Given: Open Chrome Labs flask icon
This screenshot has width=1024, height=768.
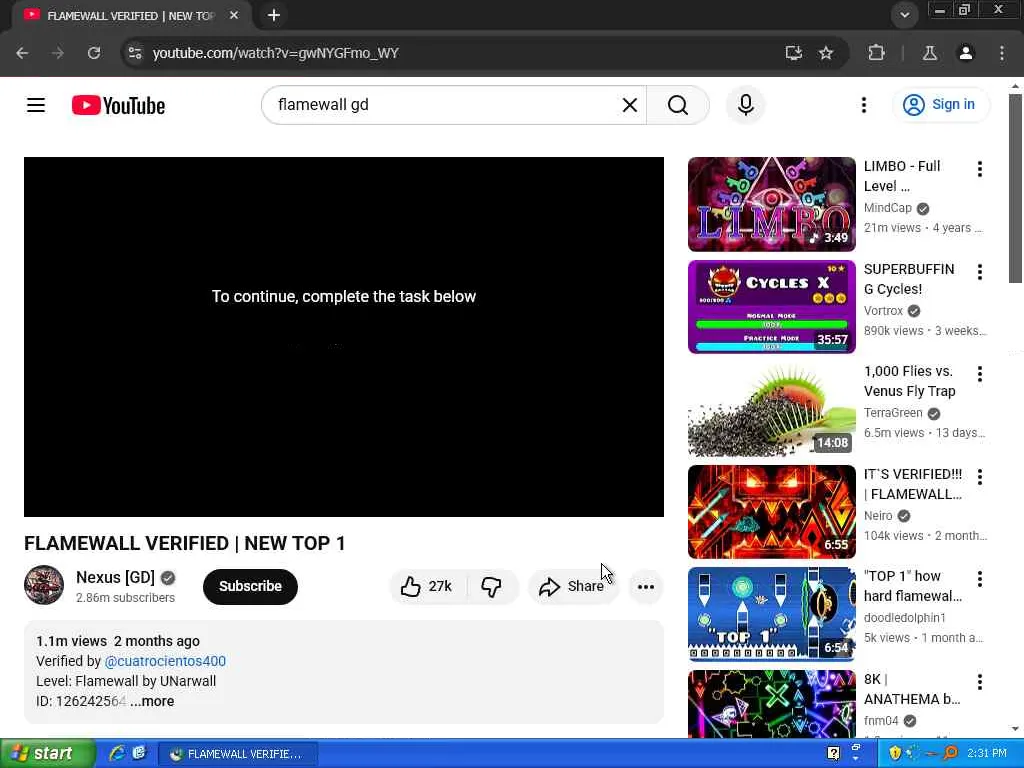Looking at the screenshot, I should coord(930,53).
